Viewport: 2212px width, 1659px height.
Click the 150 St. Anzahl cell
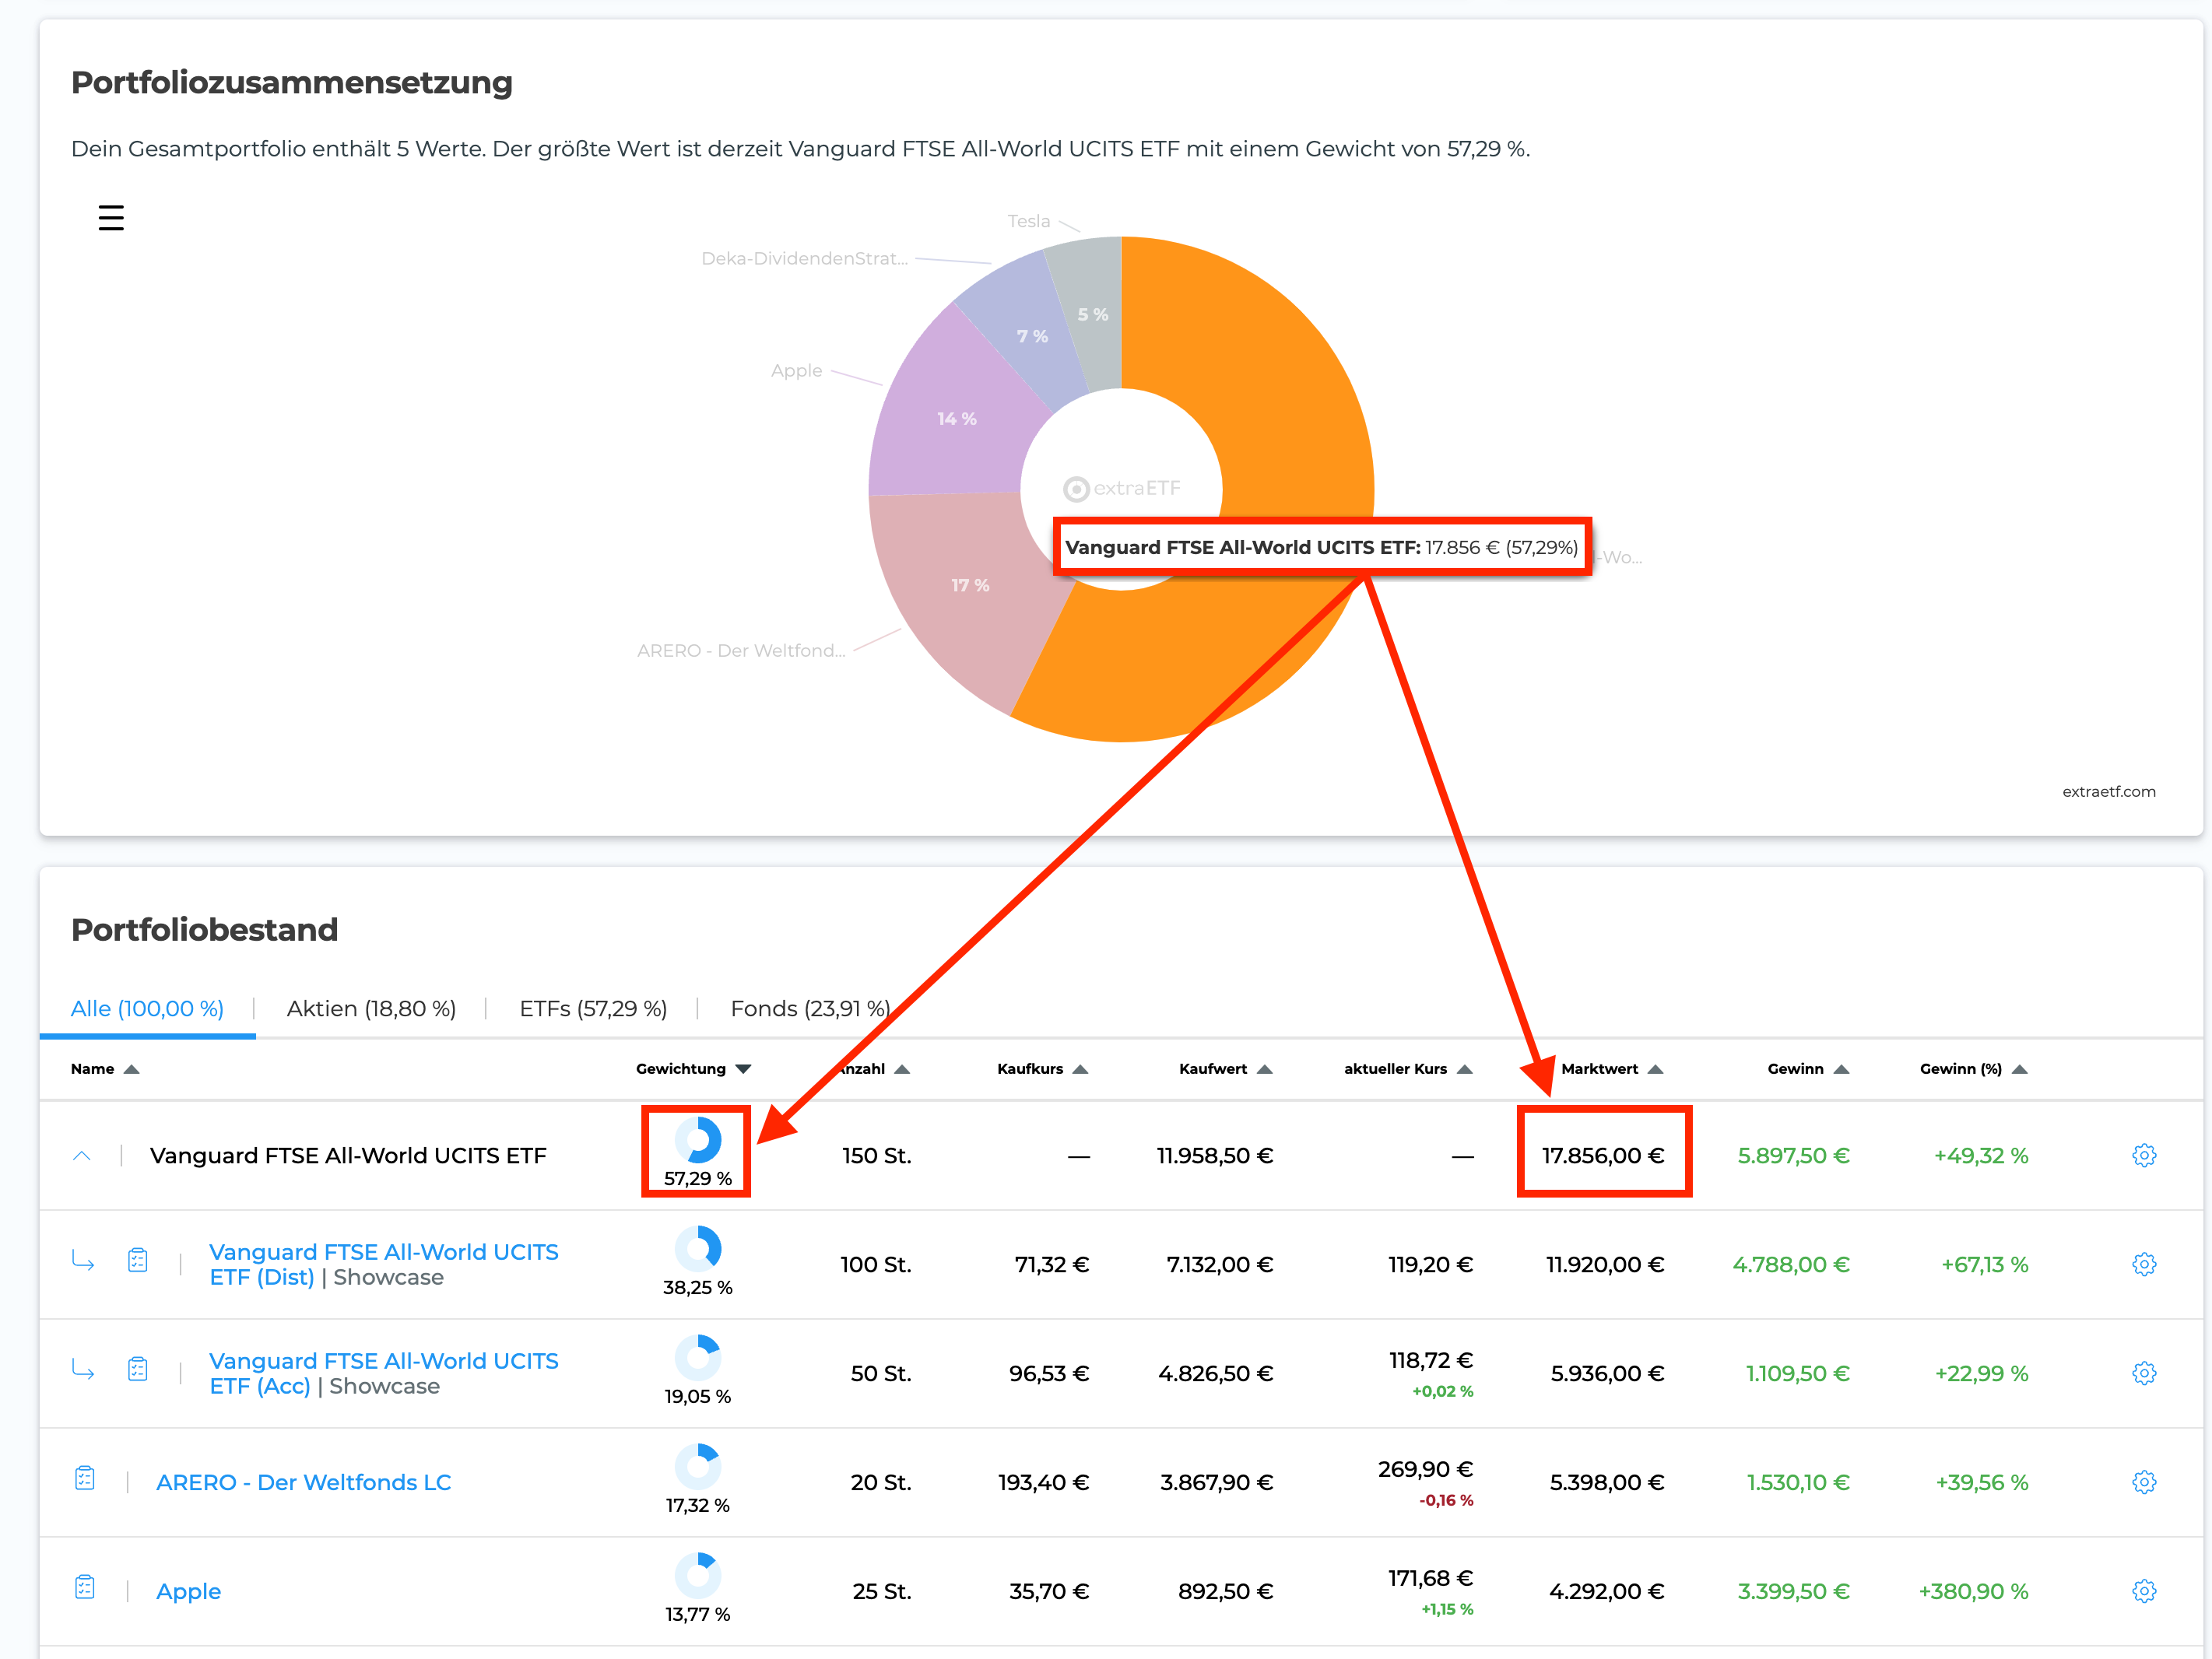[877, 1155]
